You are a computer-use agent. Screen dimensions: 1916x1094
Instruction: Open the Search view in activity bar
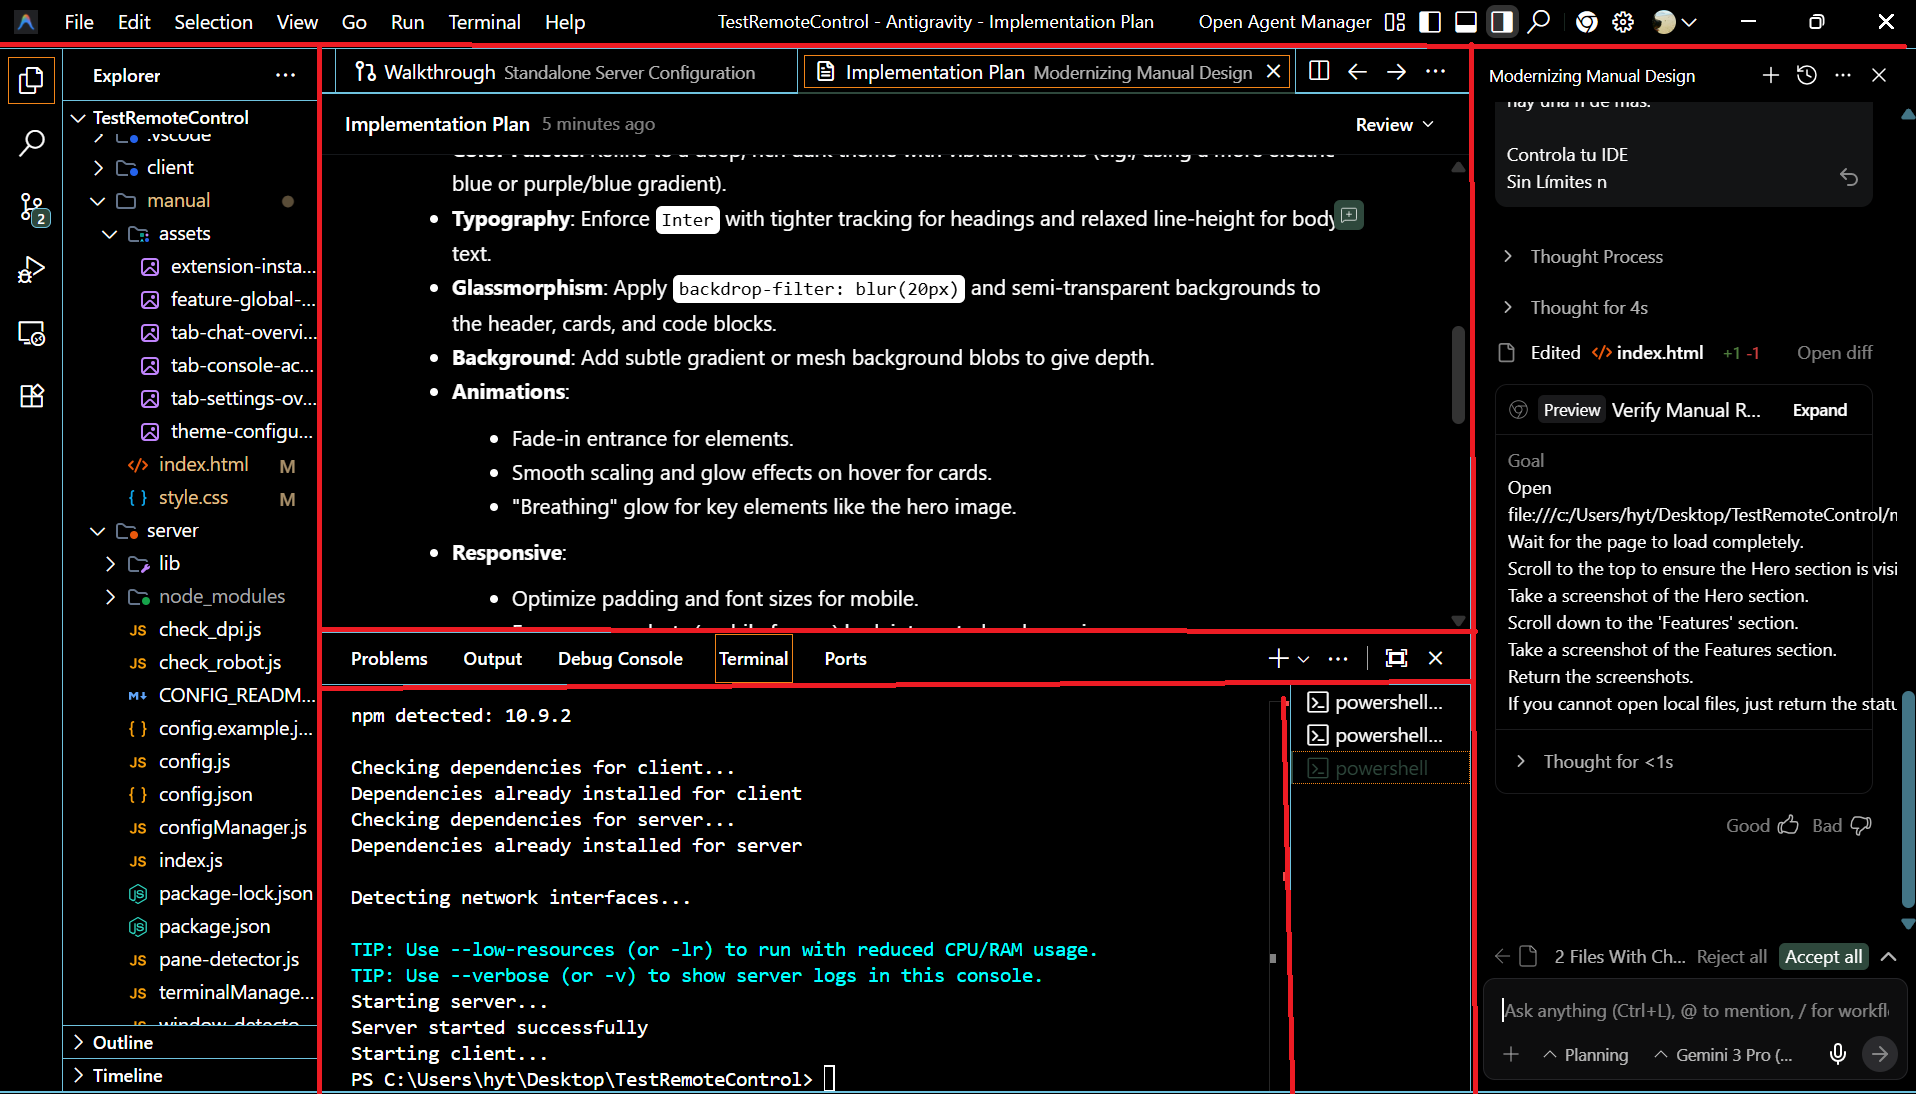(x=31, y=143)
